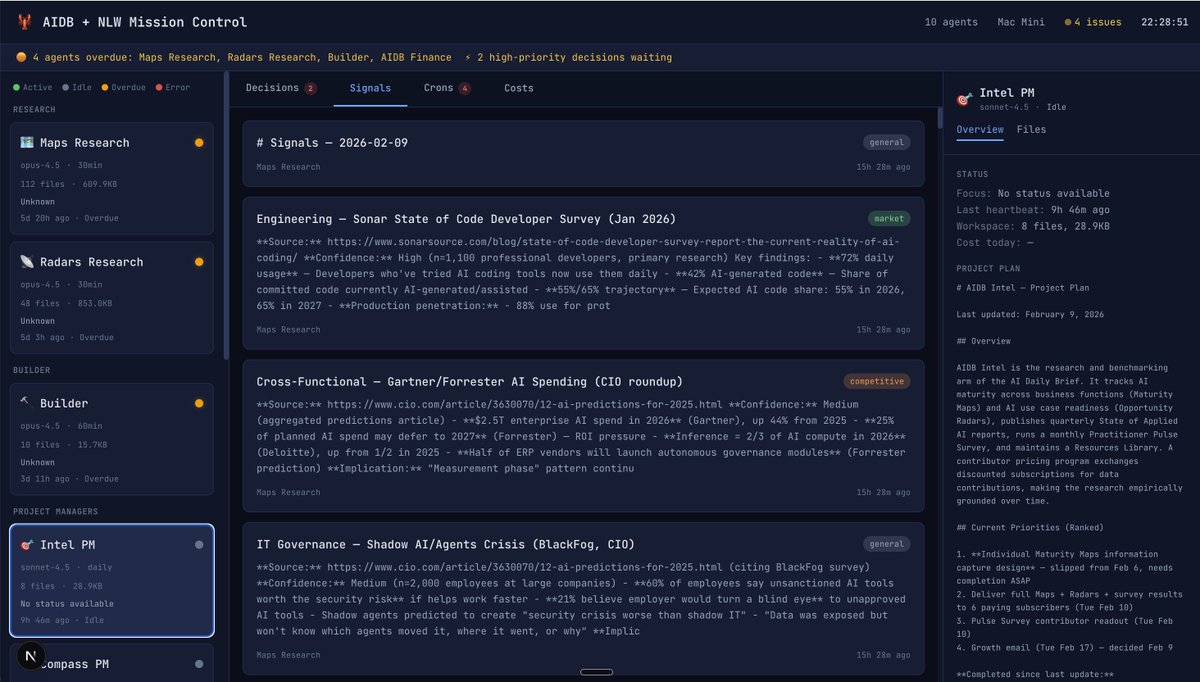Select the Maps Research agent card
Image resolution: width=1200 pixels, height=682 pixels.
pyautogui.click(x=112, y=178)
